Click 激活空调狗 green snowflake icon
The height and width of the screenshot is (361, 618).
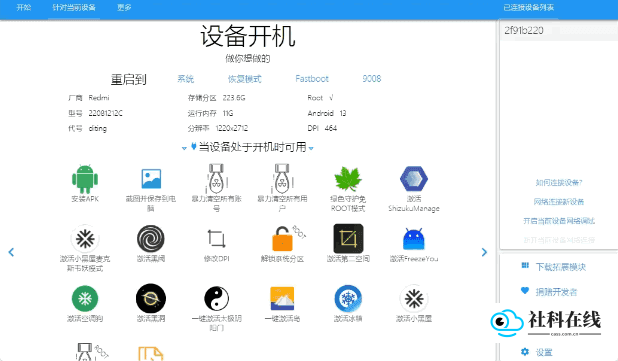pyautogui.click(x=85, y=298)
